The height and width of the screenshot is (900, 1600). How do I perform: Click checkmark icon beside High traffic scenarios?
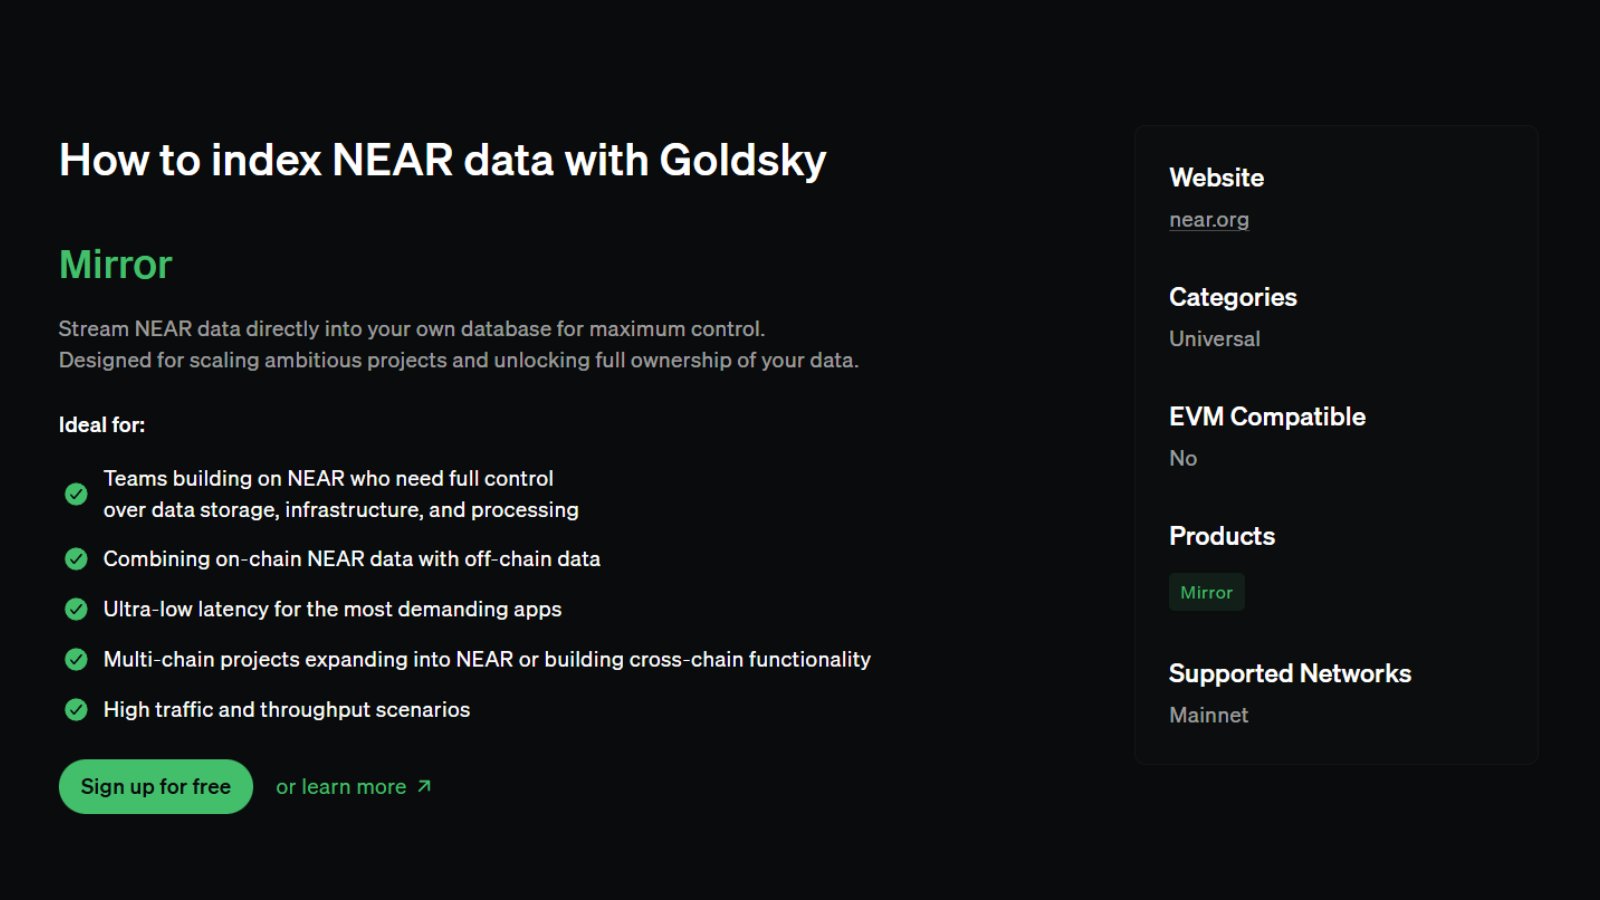(76, 710)
